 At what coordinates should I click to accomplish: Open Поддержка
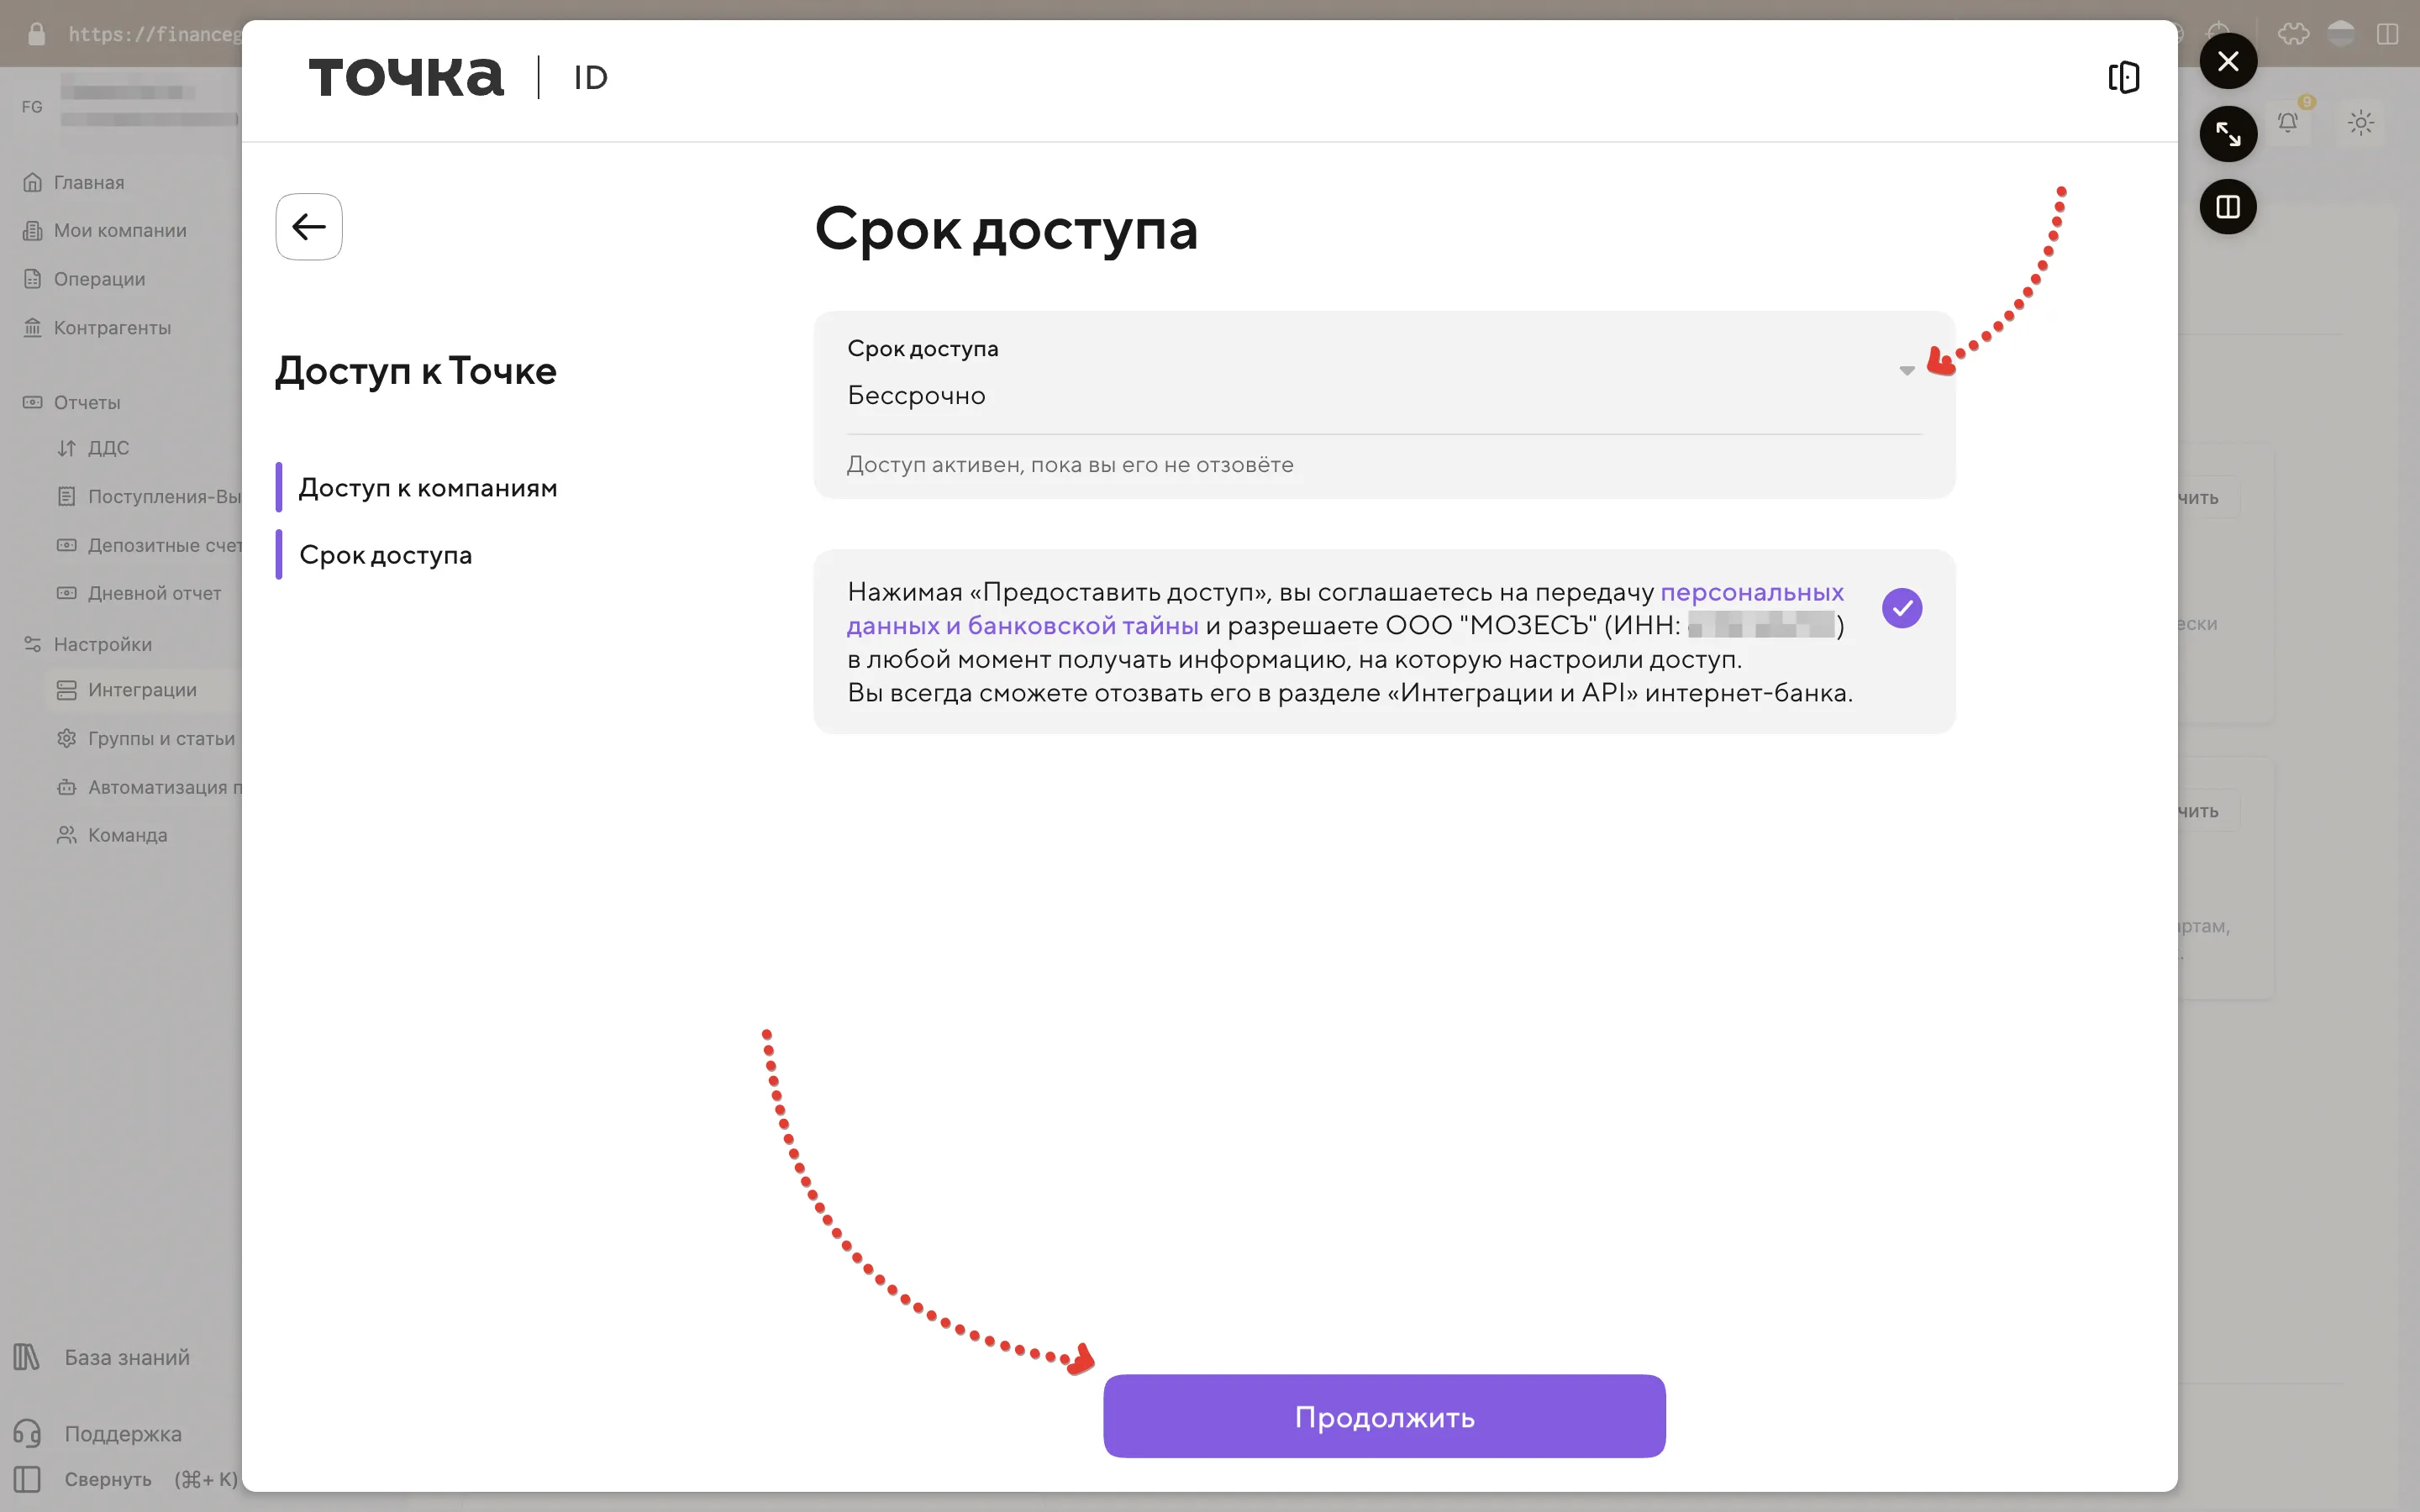(123, 1433)
